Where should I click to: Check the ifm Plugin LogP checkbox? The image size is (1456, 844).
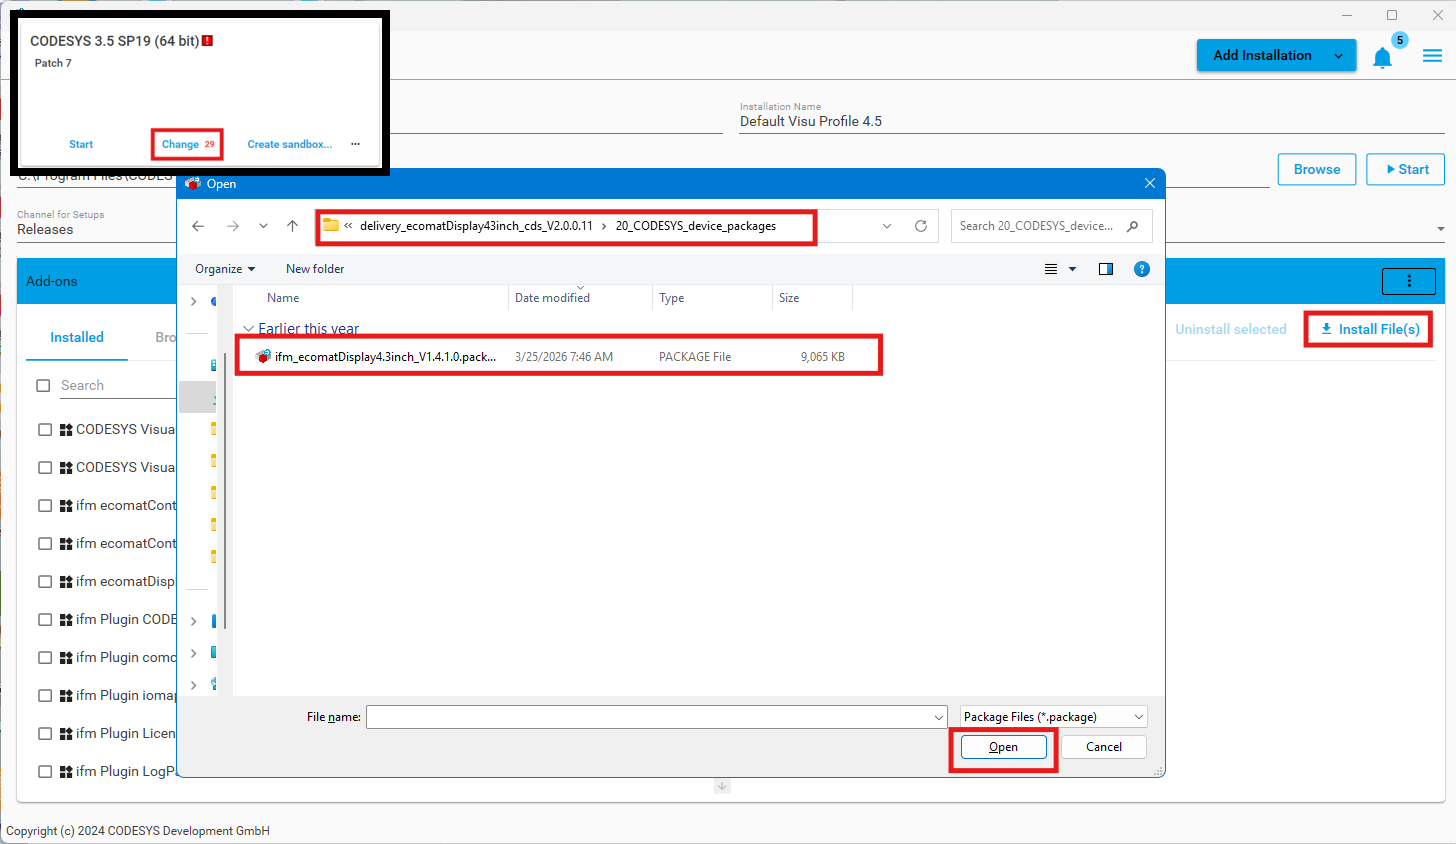(x=45, y=772)
